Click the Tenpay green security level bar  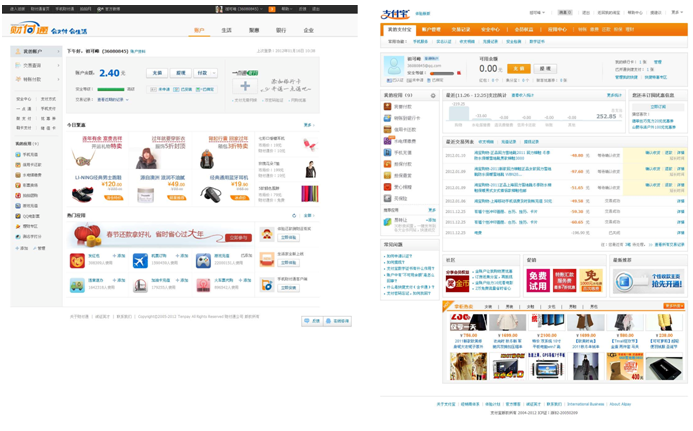pyautogui.click(x=110, y=89)
